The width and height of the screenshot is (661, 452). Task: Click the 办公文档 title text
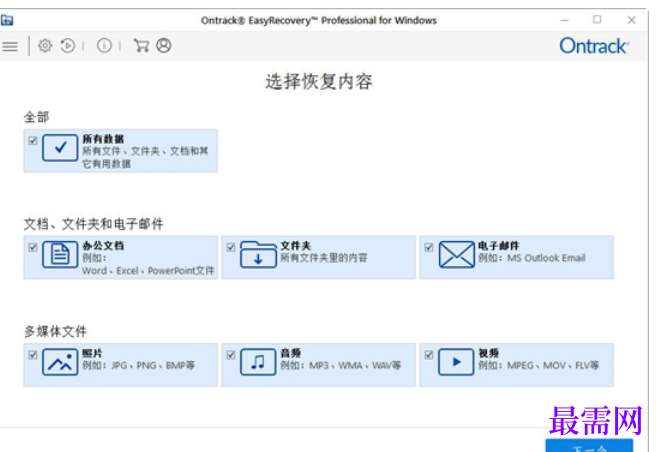[103, 246]
